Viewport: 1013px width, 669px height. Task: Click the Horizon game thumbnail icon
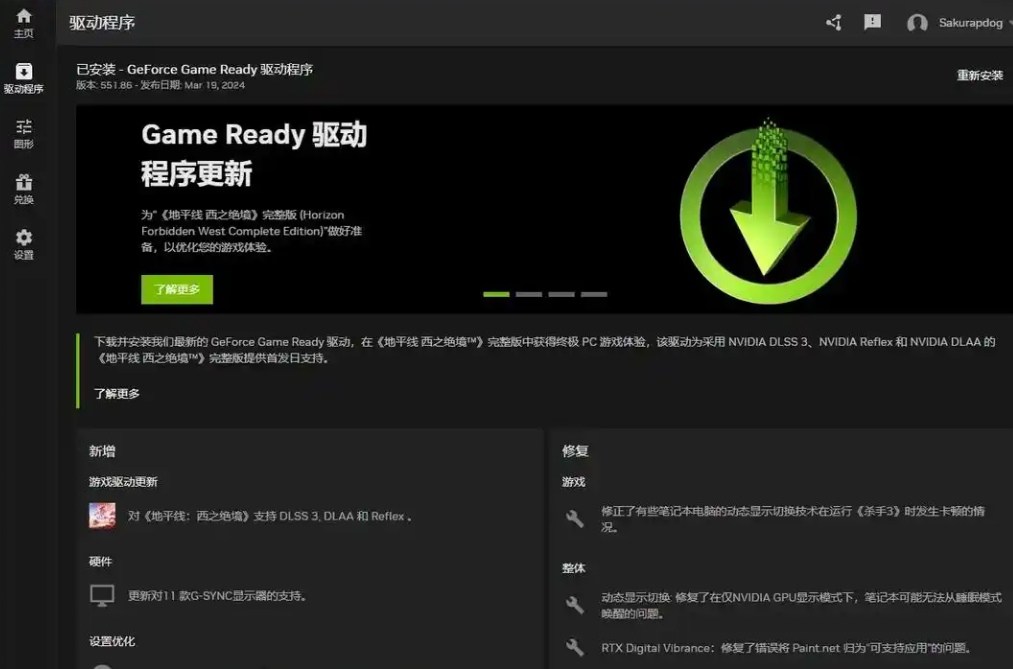(x=102, y=516)
